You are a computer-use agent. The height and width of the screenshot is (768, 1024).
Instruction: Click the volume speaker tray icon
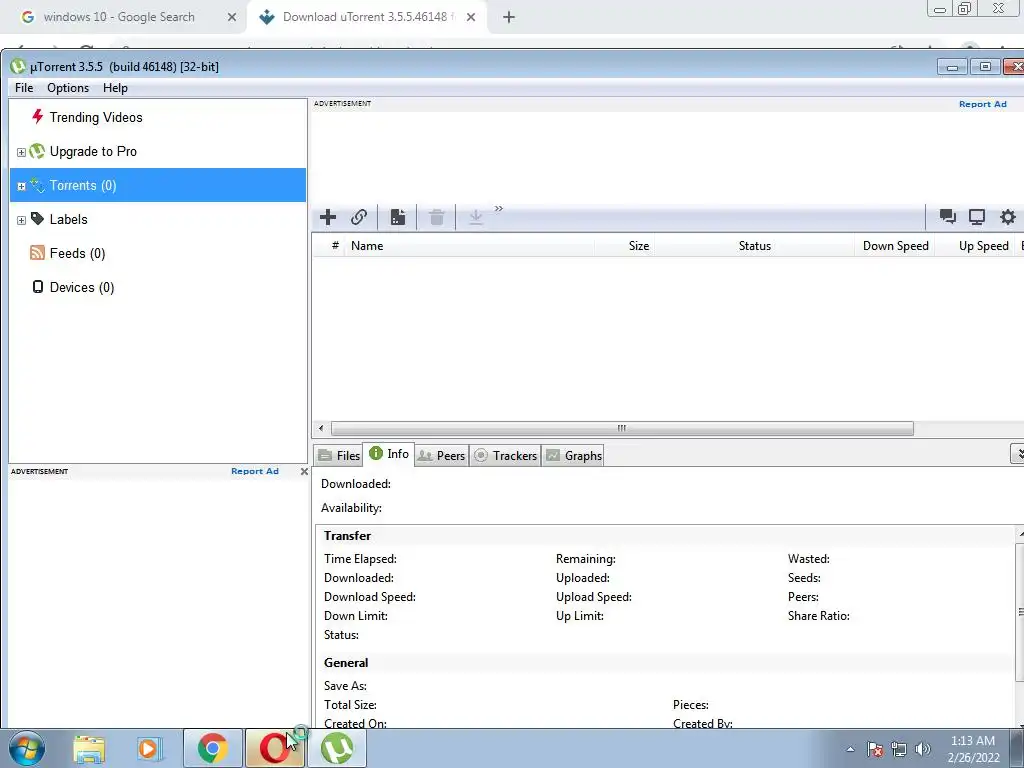(922, 749)
